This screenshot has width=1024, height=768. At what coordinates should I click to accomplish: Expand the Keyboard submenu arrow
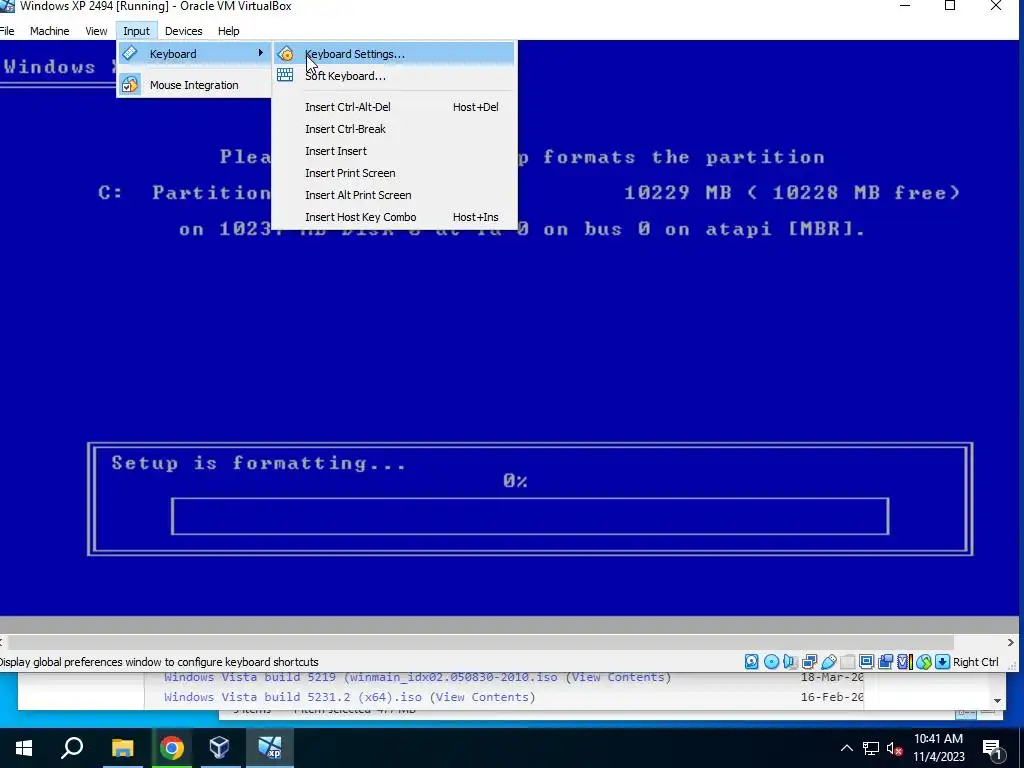(x=261, y=53)
